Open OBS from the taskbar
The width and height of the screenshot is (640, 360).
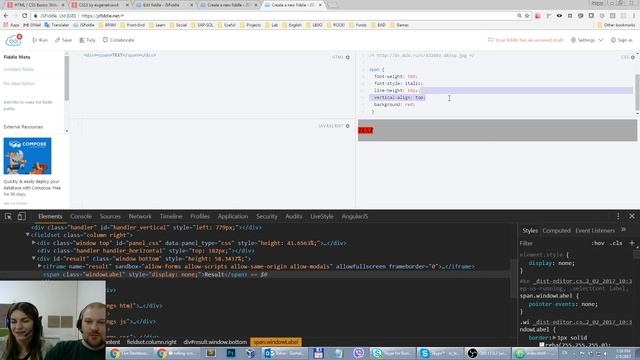point(488,353)
